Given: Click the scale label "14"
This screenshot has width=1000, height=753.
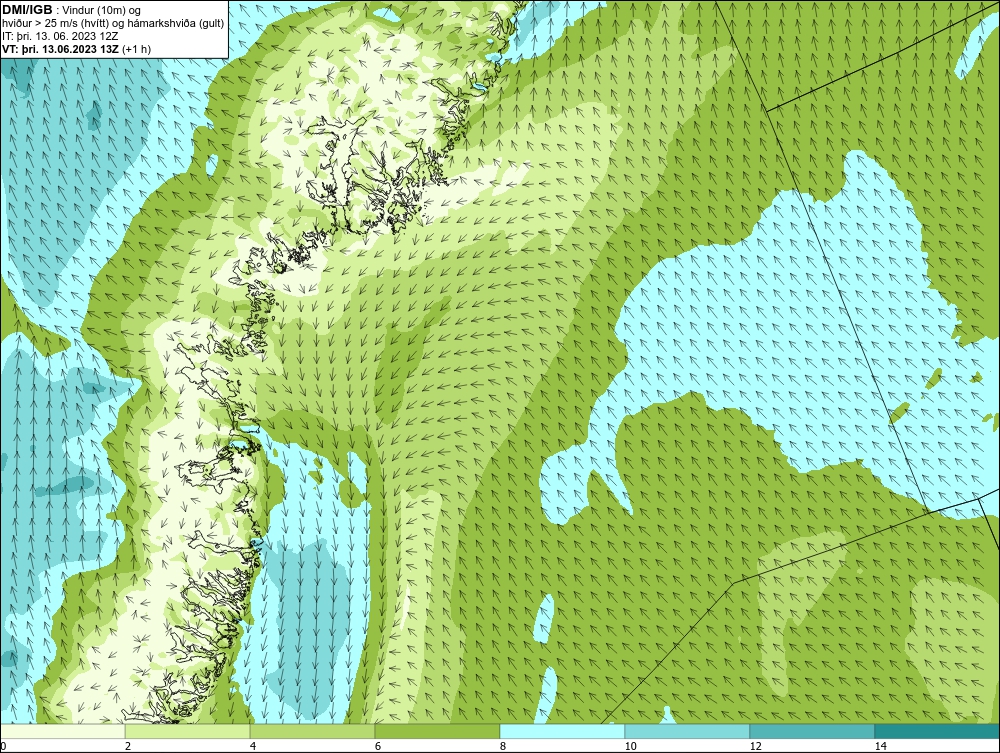Looking at the screenshot, I should point(881,747).
